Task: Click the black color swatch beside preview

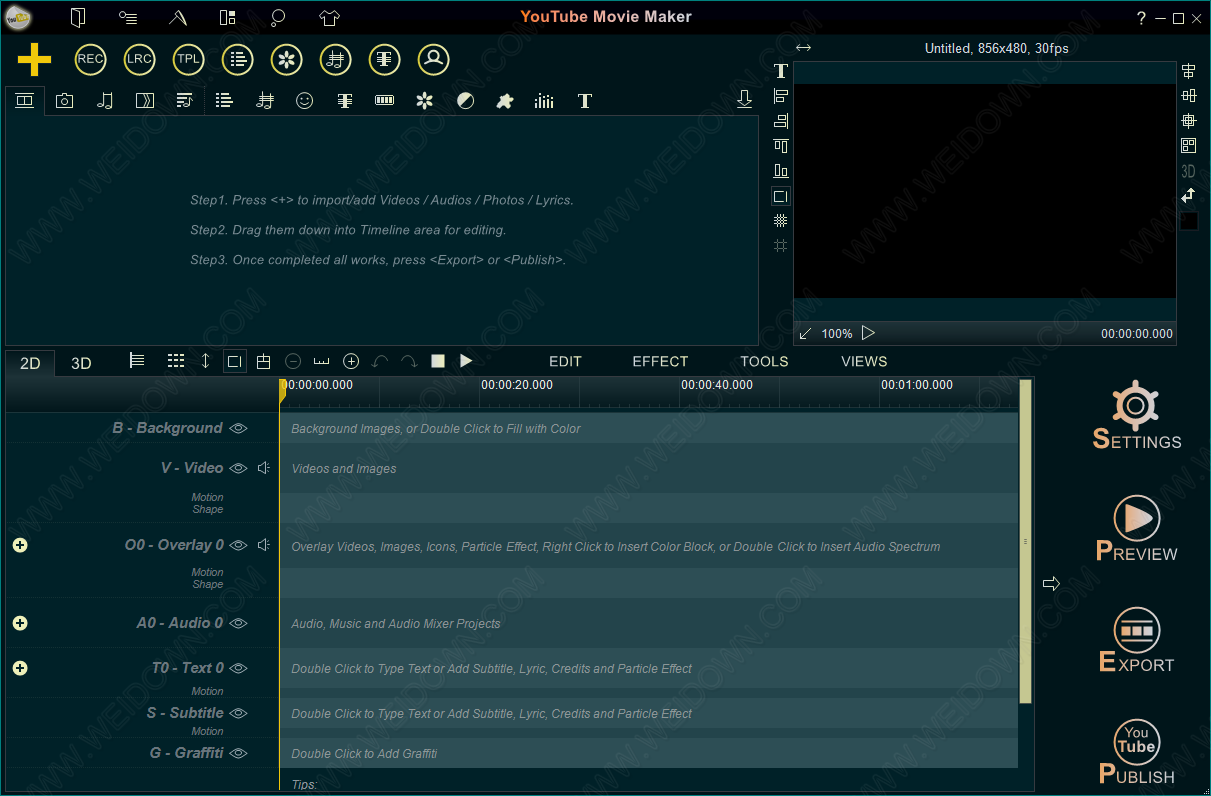Action: coord(1189,221)
